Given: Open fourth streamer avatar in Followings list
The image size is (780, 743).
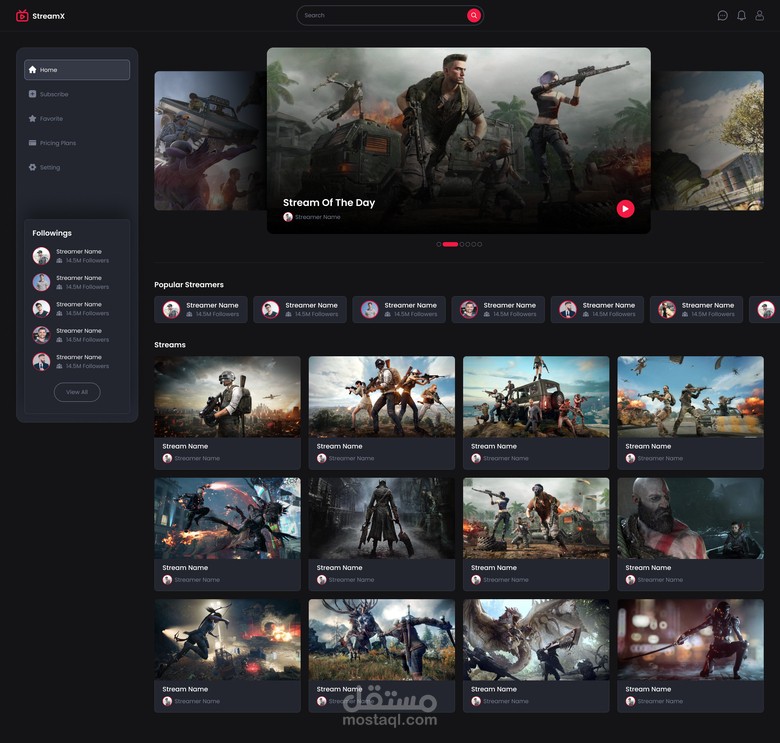Looking at the screenshot, I should (41, 335).
